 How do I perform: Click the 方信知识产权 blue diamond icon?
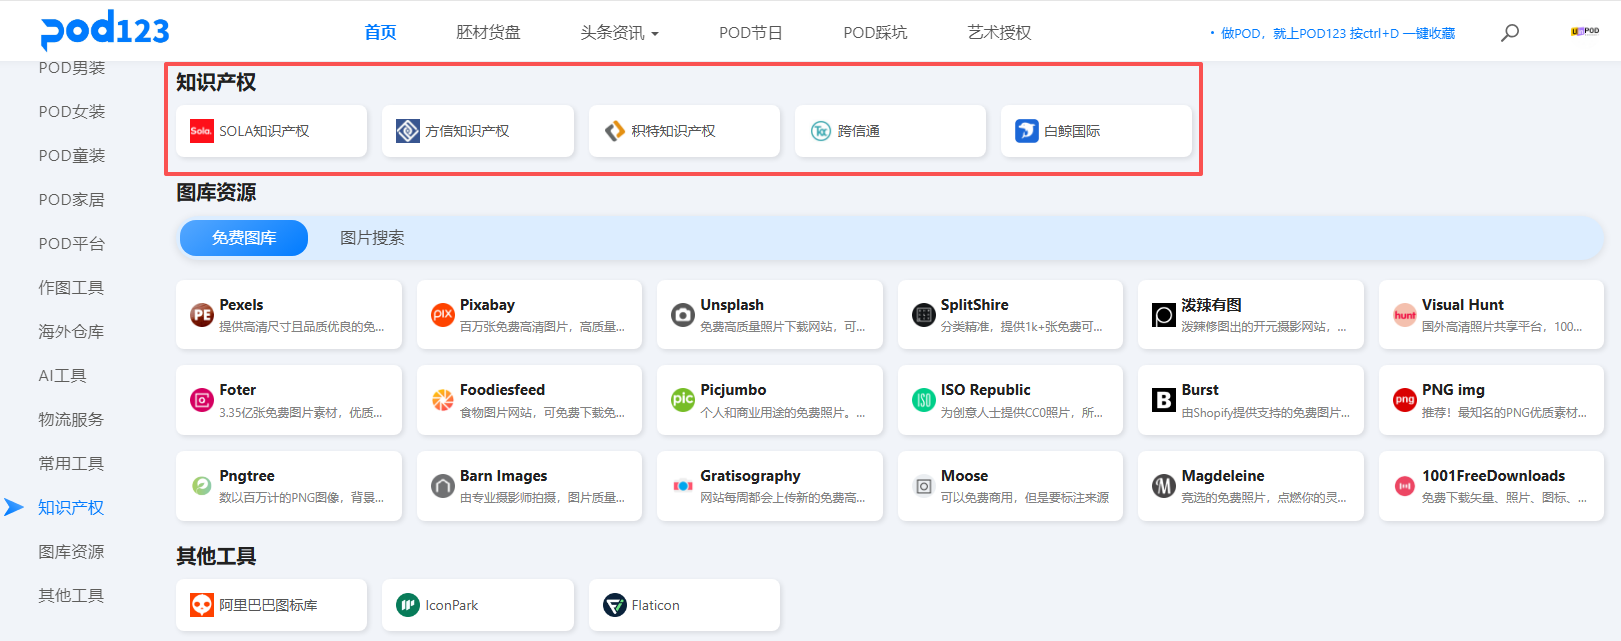(408, 131)
